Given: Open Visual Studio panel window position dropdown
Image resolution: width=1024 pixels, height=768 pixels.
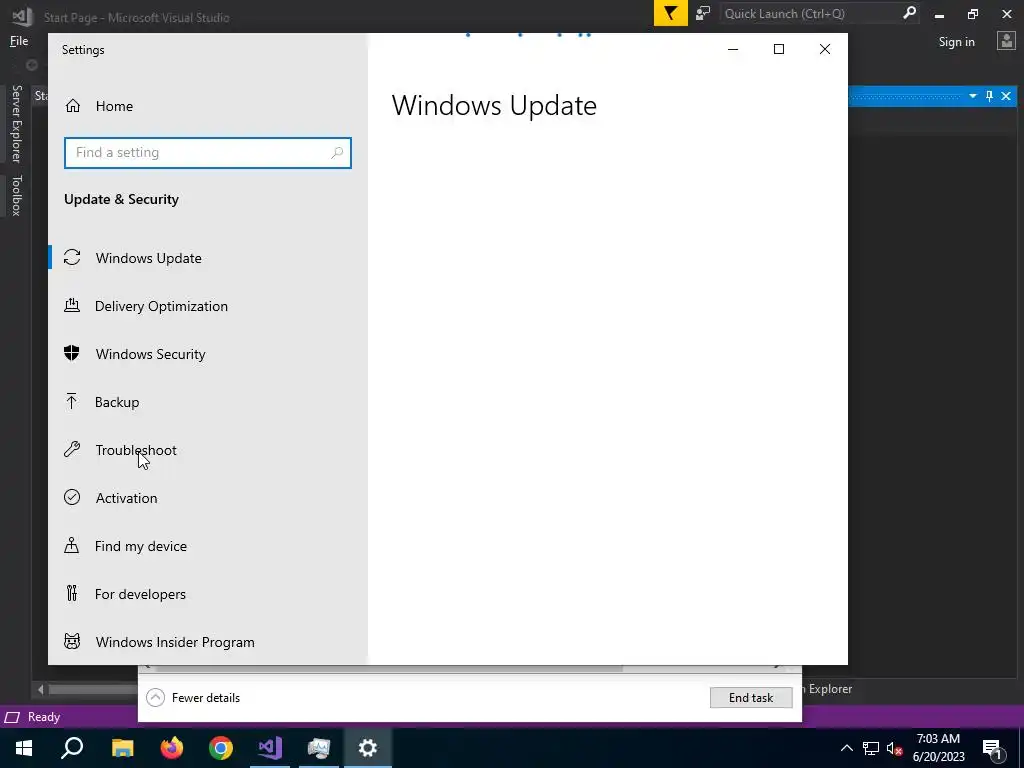Looking at the screenshot, I should pos(972,96).
